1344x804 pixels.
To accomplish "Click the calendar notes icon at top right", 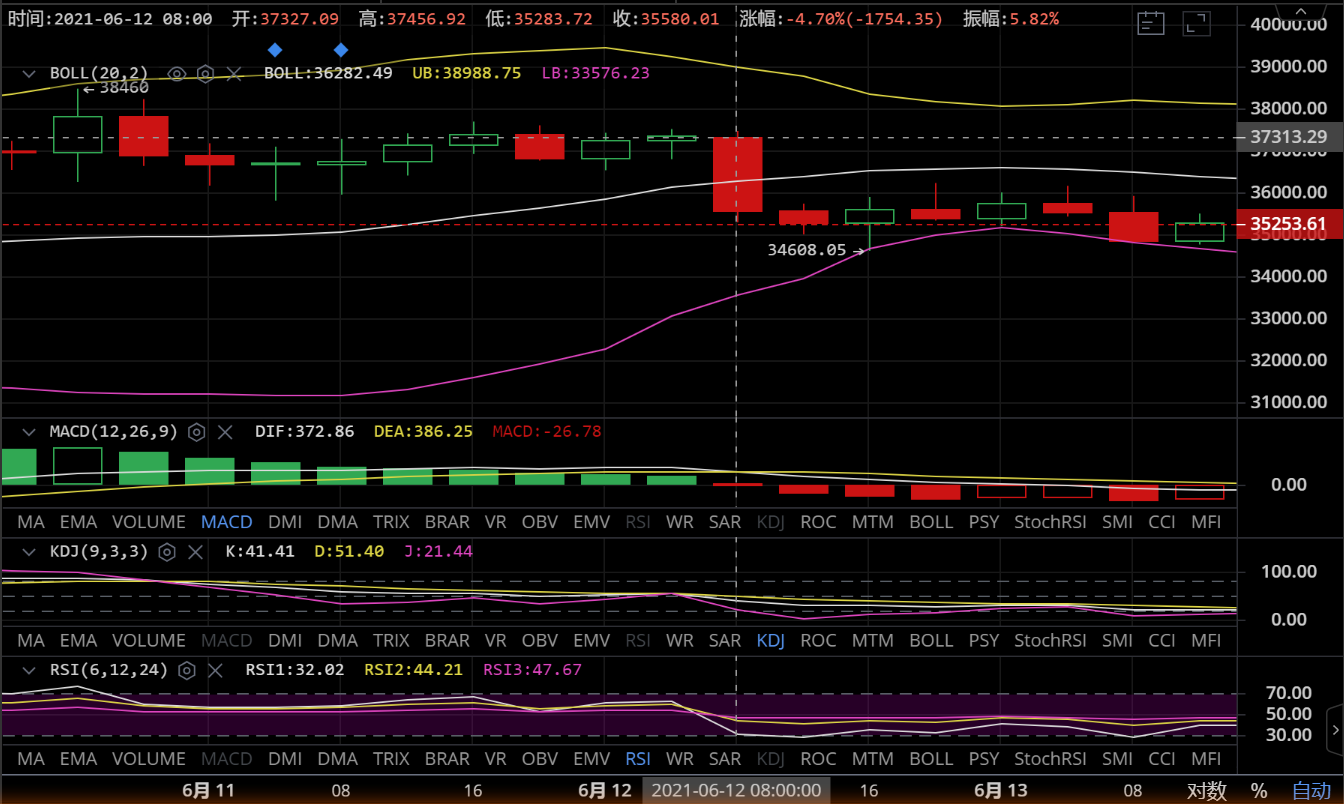I will [1151, 23].
